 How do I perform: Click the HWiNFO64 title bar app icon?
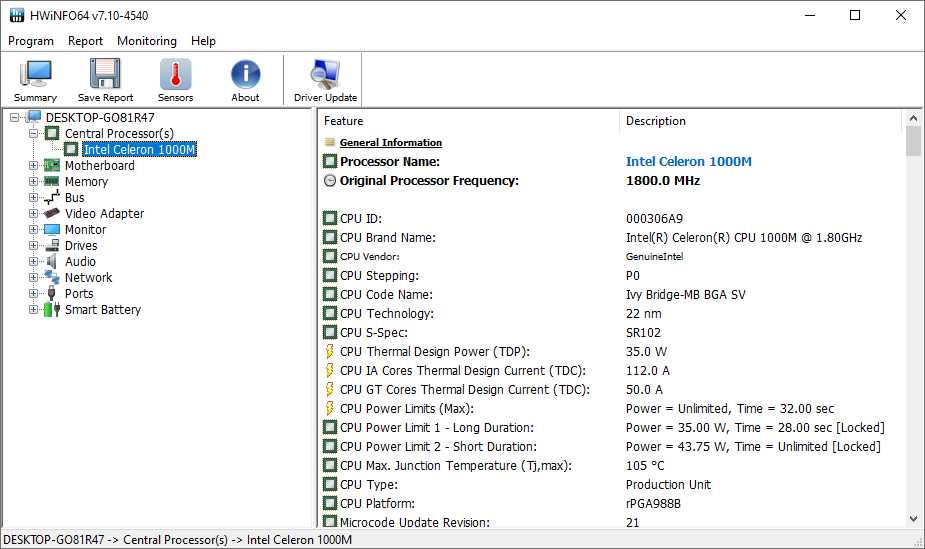click(x=17, y=15)
